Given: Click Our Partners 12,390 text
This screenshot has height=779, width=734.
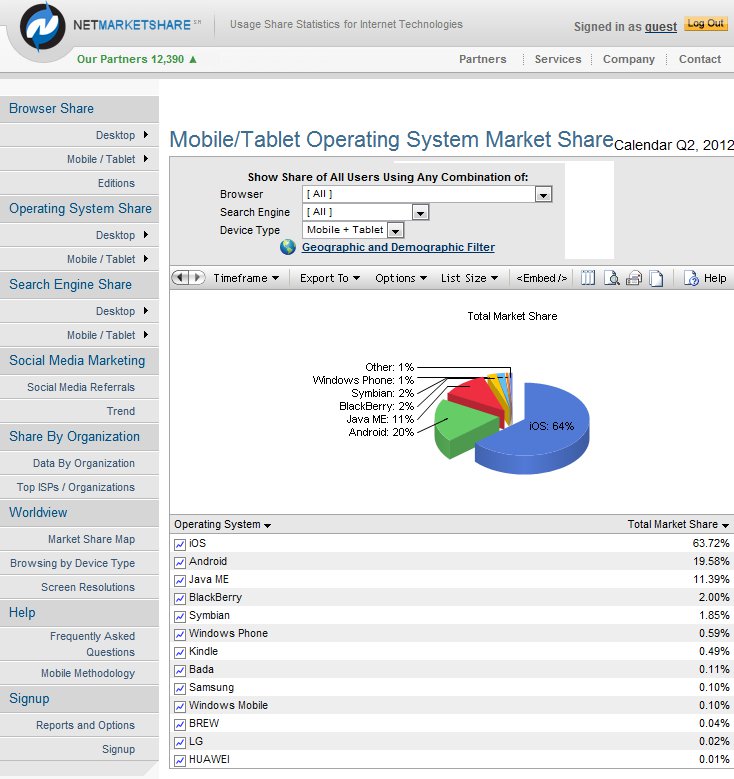Looking at the screenshot, I should (x=130, y=59).
